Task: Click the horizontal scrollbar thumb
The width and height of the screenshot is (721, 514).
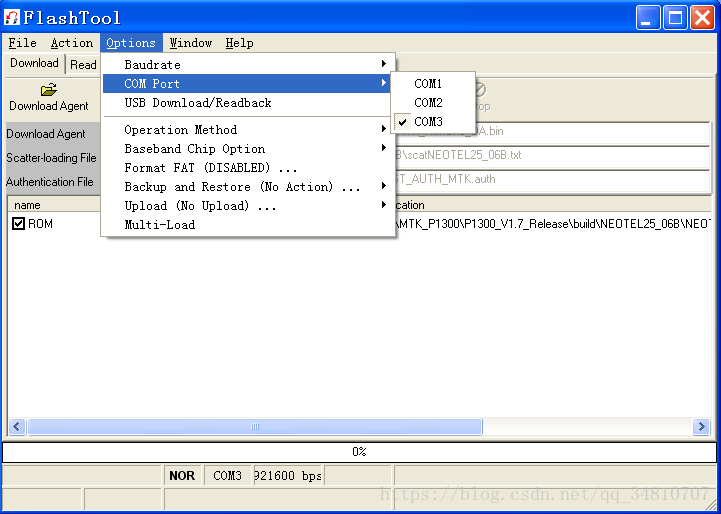Action: tap(255, 427)
